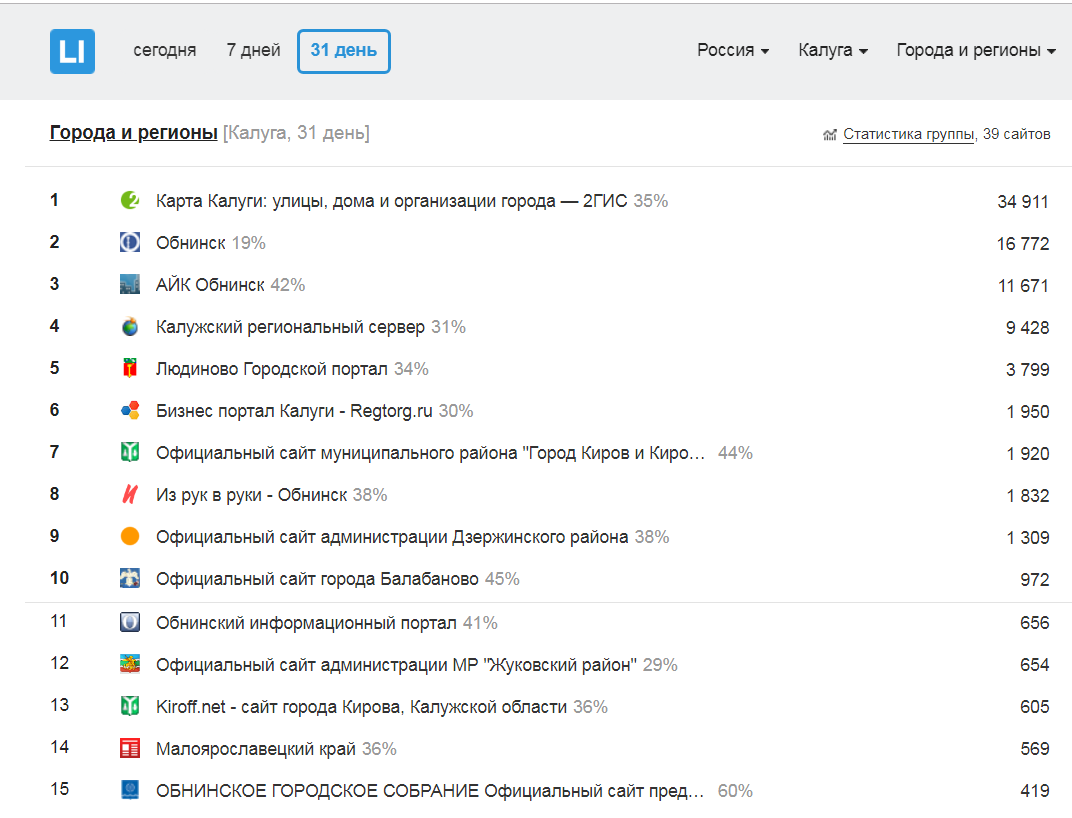Open Обнинский информационный портал site link
This screenshot has width=1072, height=818.
point(306,623)
